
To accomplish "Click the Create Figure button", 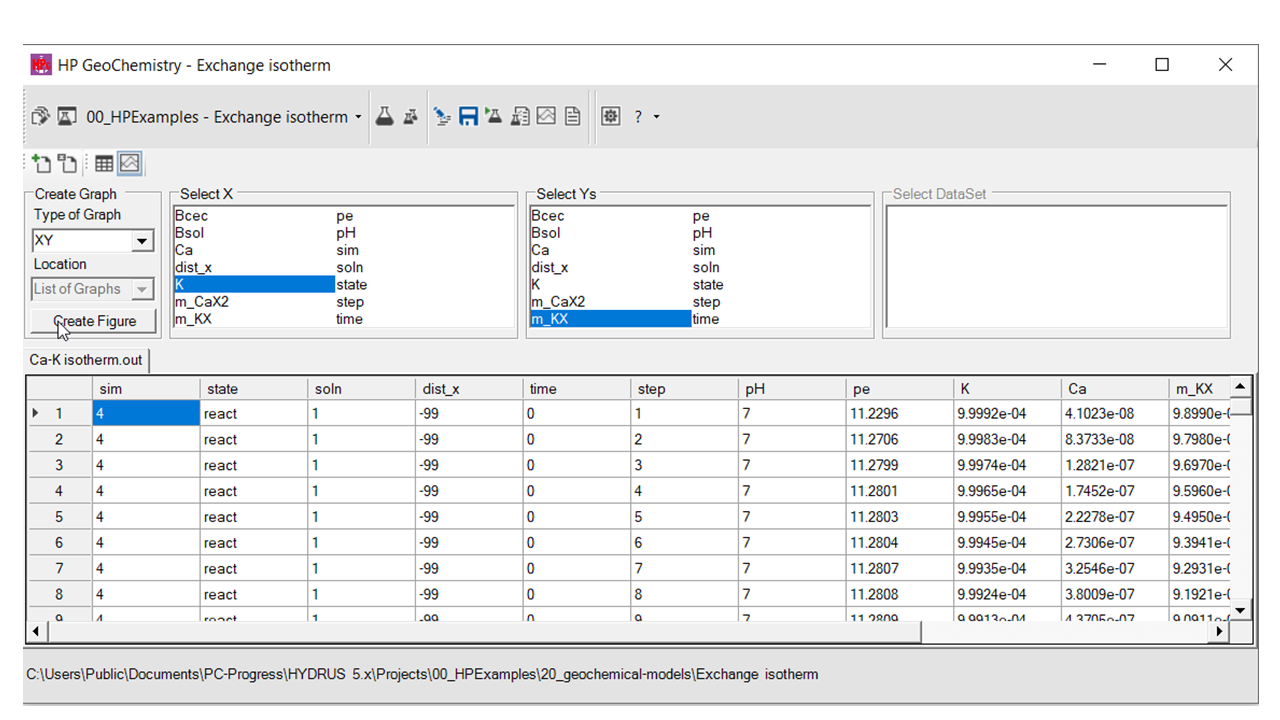I will pyautogui.click(x=94, y=321).
